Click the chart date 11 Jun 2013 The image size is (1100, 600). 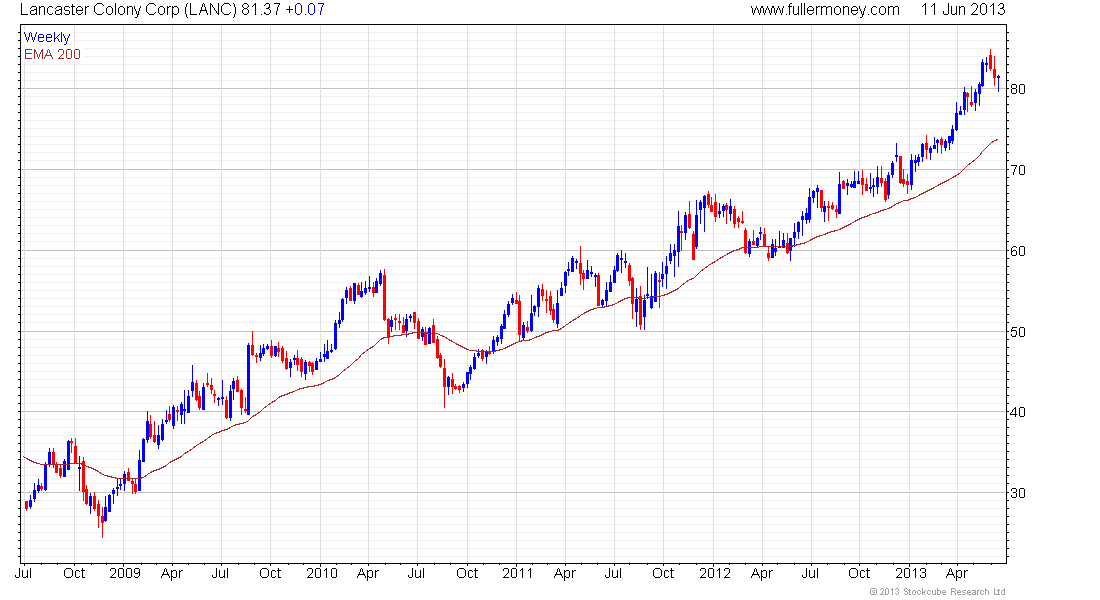point(962,10)
